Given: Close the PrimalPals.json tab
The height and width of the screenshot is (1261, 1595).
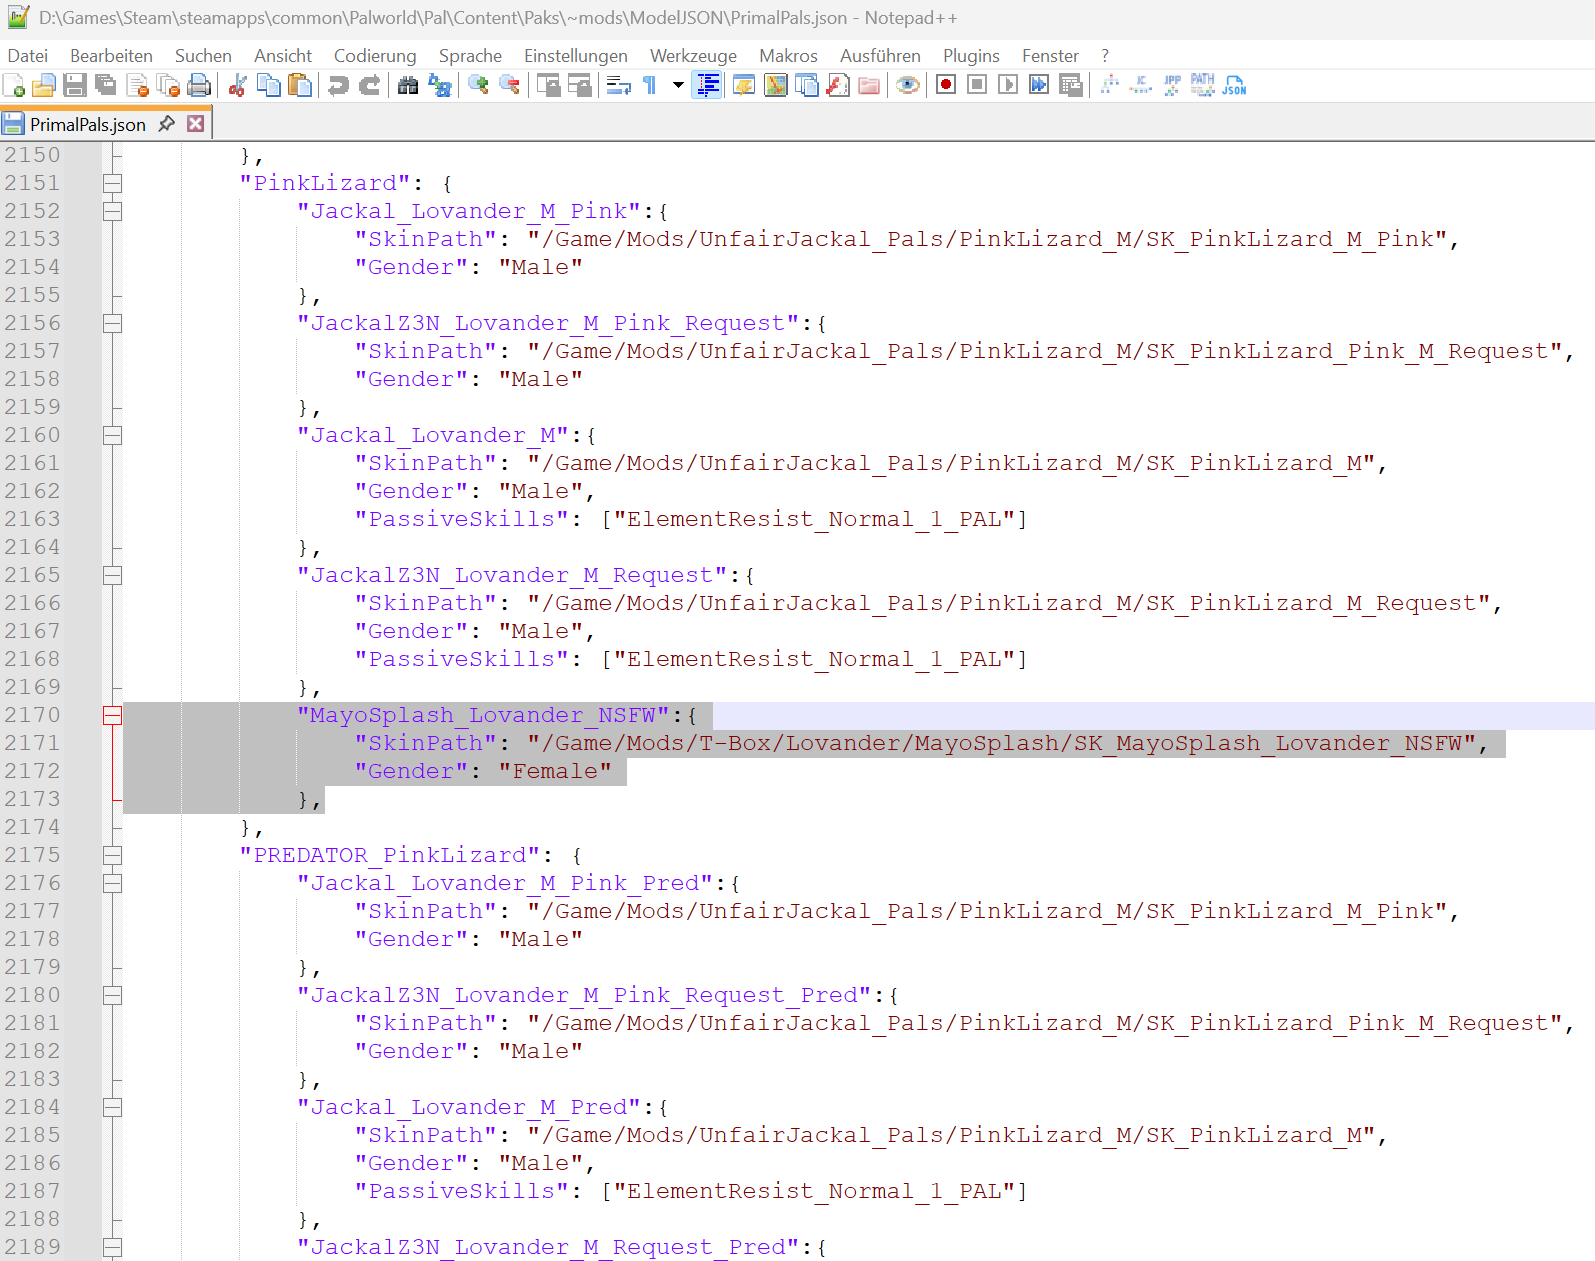Looking at the screenshot, I should (x=196, y=123).
